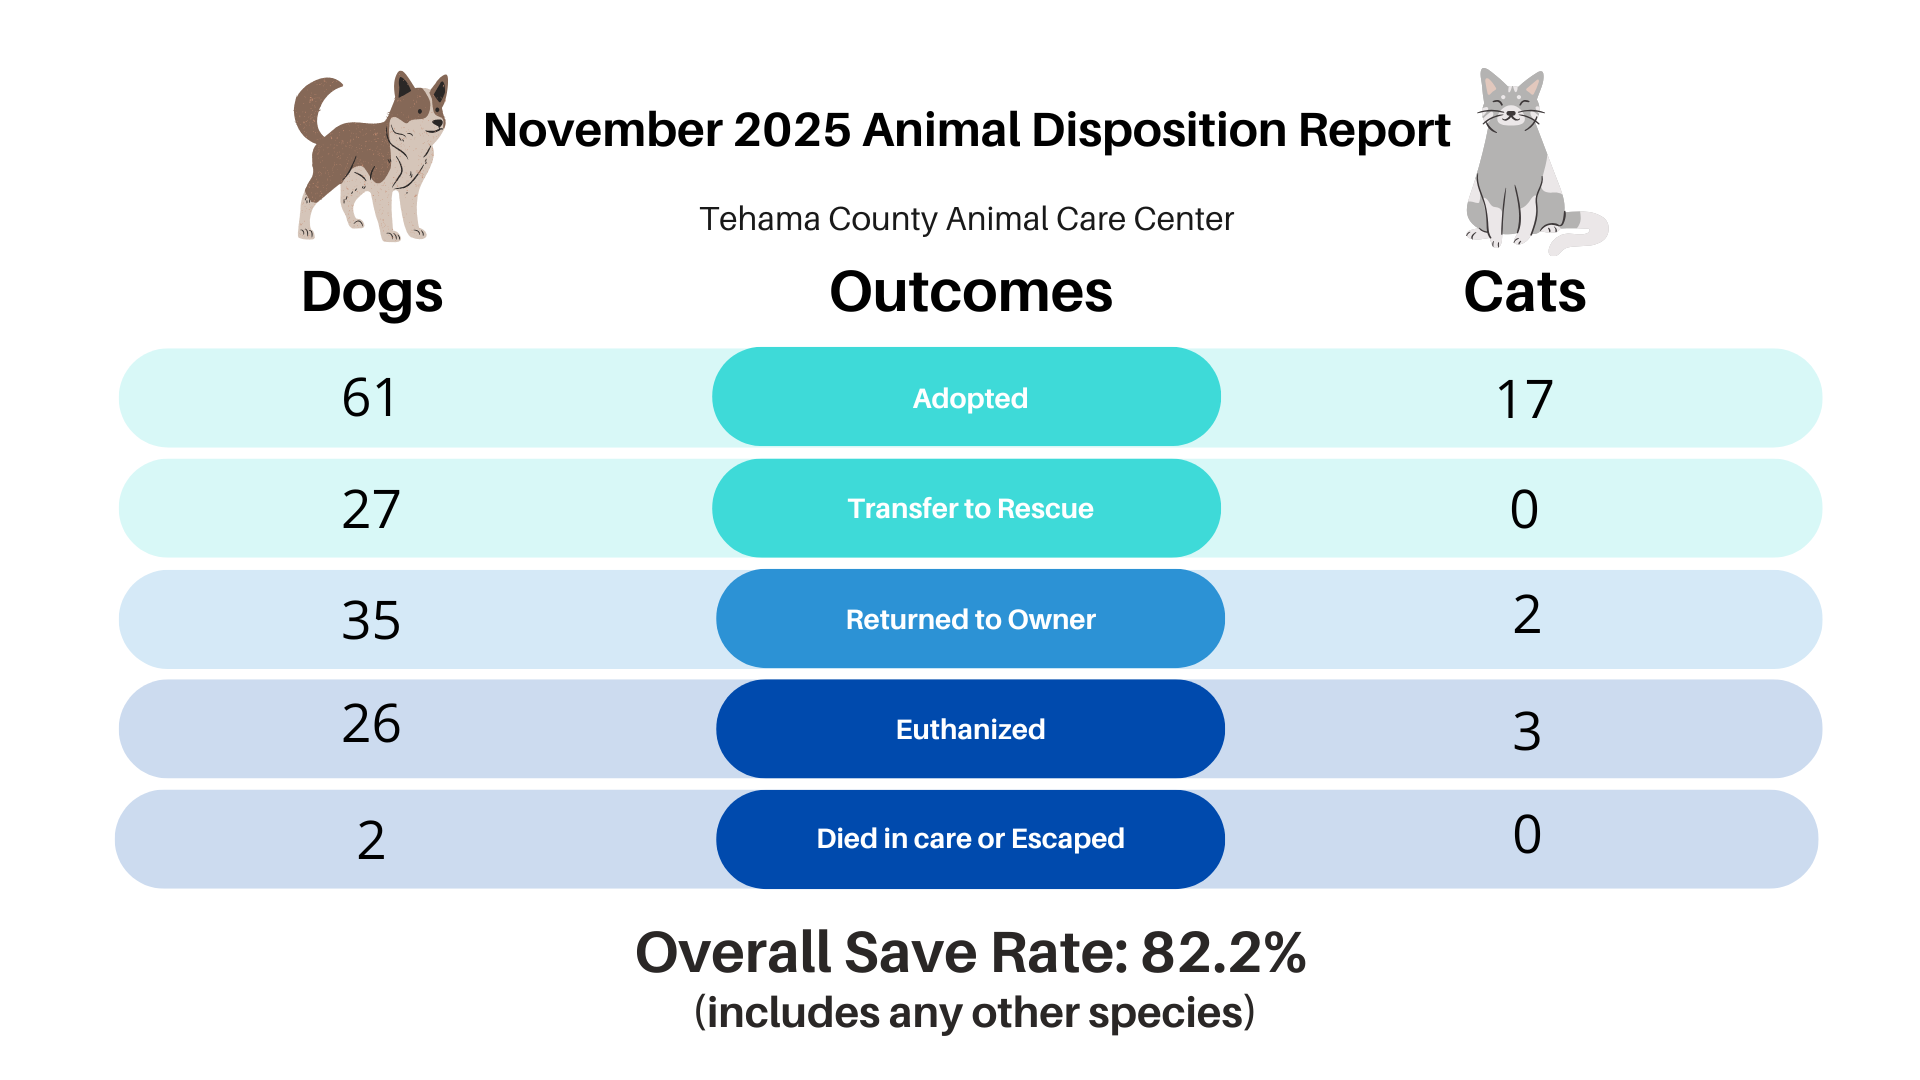Click the Outcomes column heading
Image resolution: width=1920 pixels, height=1080 pixels.
click(970, 292)
